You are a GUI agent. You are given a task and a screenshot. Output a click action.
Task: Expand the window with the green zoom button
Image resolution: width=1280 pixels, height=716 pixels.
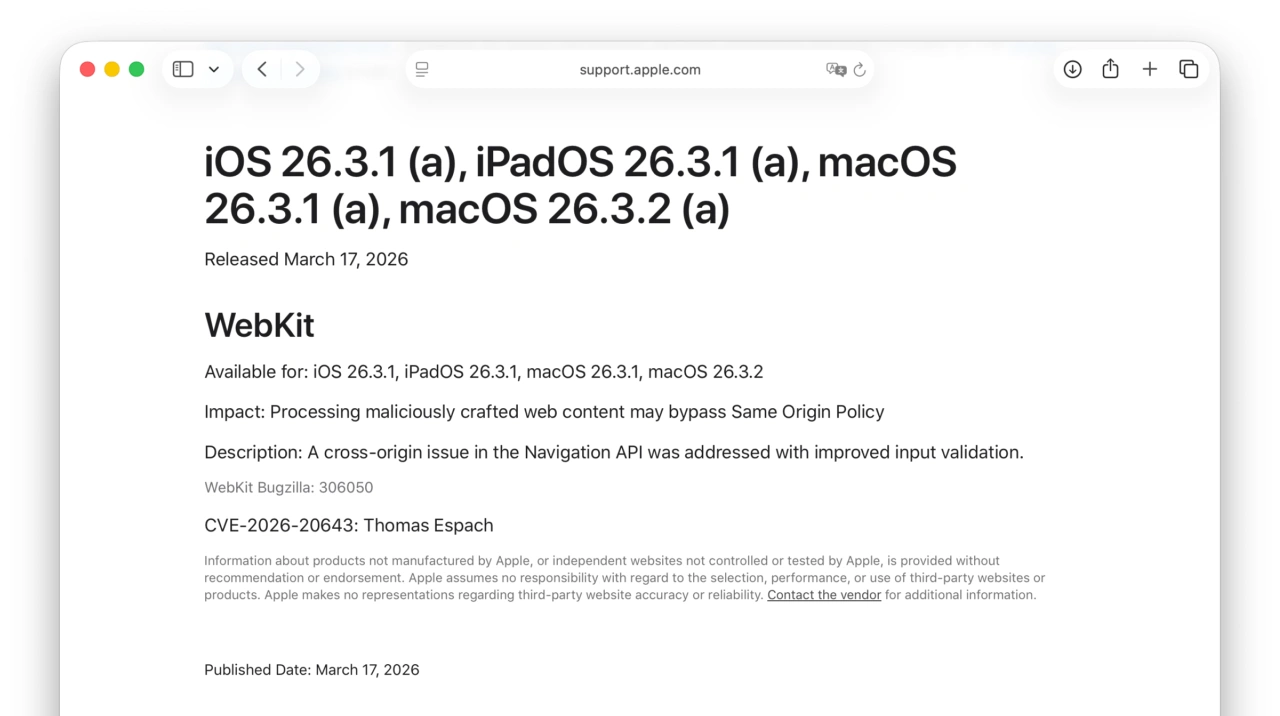136,68
